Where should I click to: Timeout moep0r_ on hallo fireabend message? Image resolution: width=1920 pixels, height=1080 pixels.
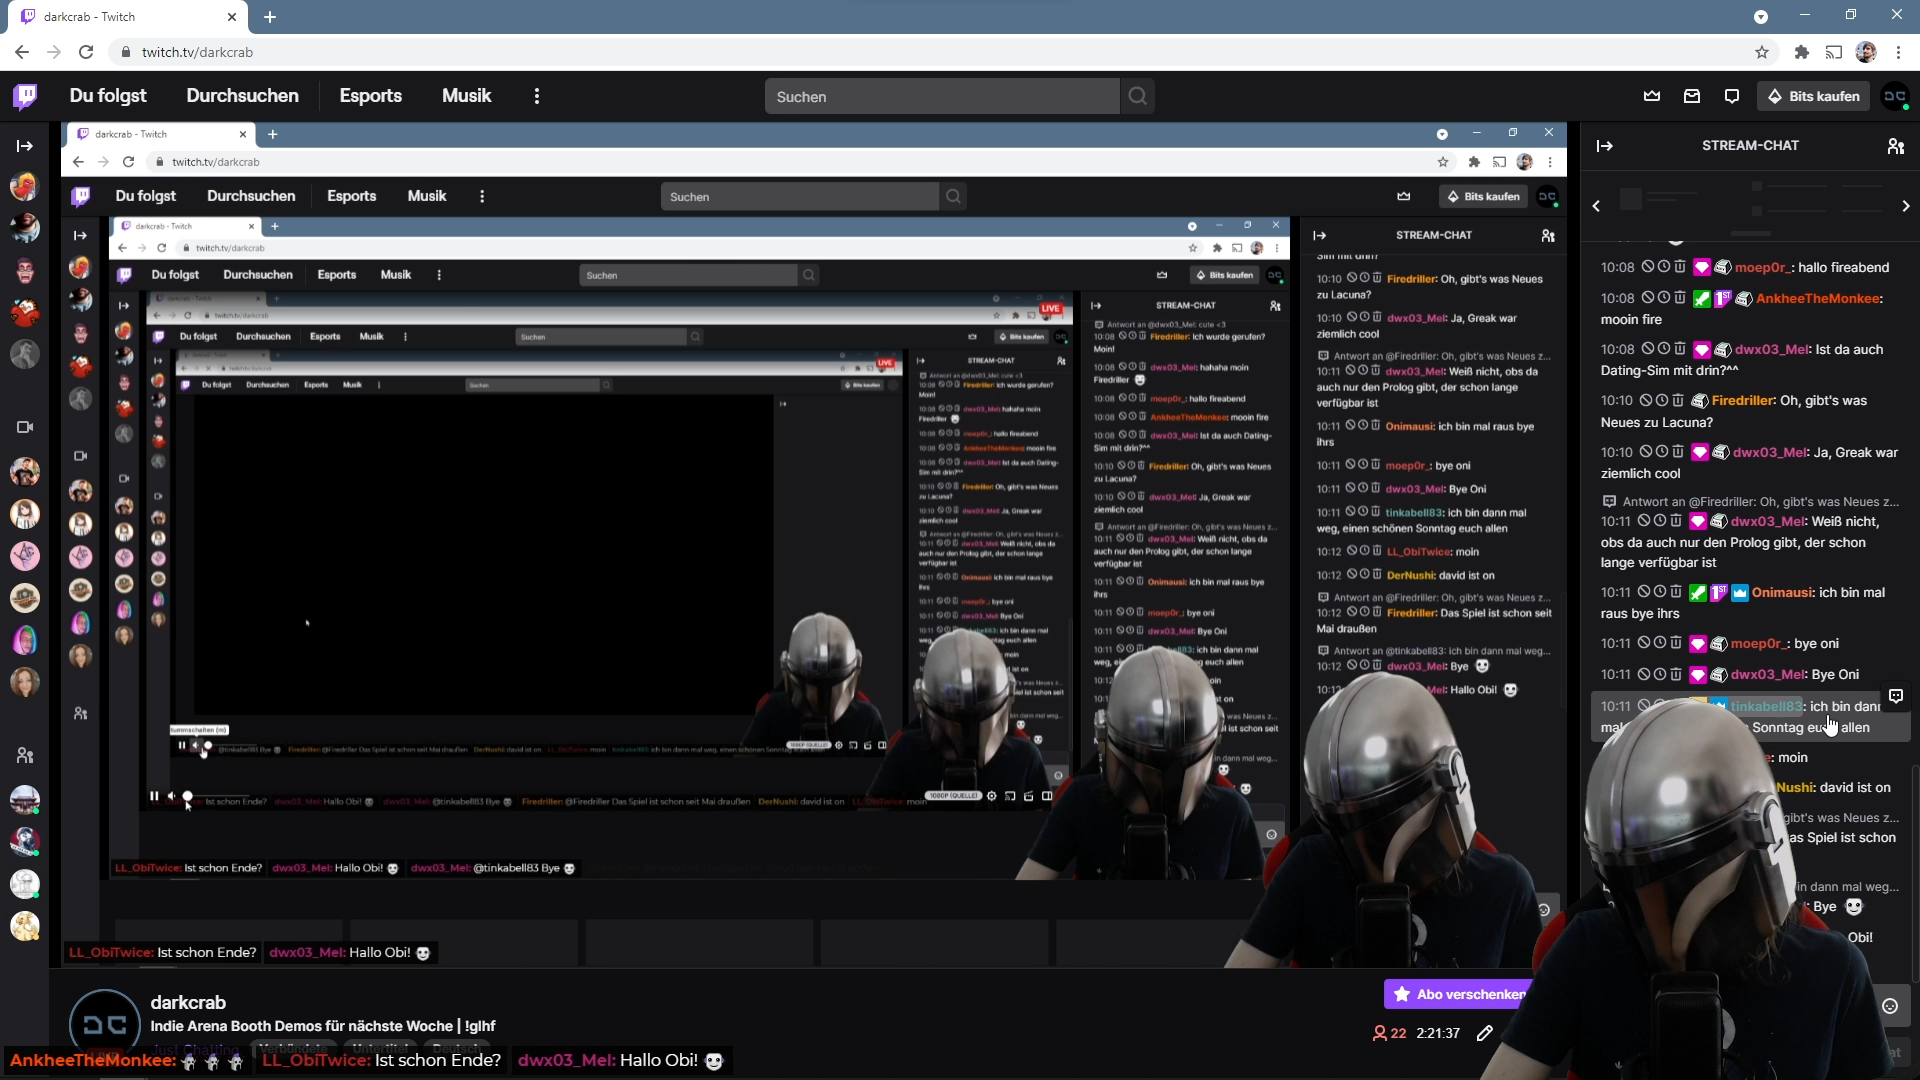[1664, 267]
